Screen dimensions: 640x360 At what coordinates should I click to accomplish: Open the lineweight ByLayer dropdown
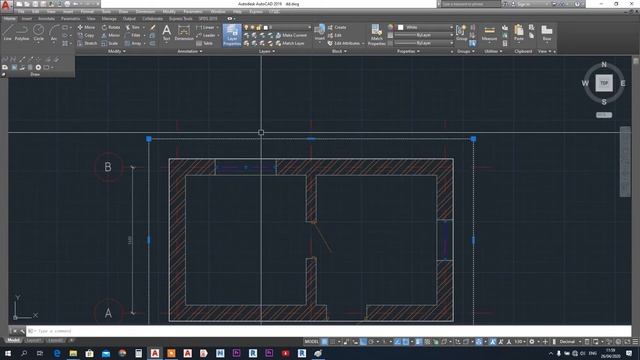tap(423, 35)
